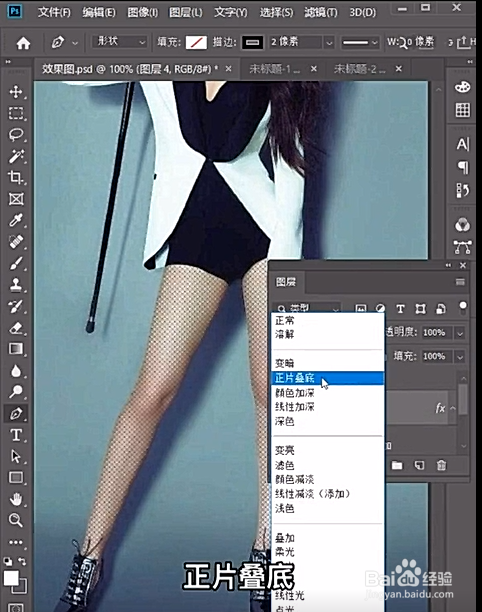
Task: Open the Character panel icon
Action: click(462, 144)
